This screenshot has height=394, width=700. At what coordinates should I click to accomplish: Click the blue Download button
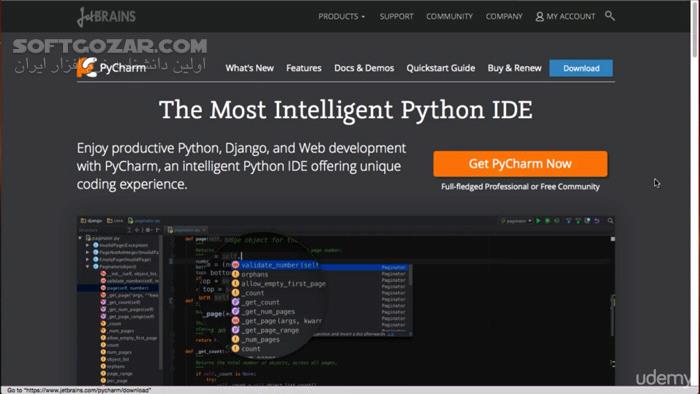coord(581,68)
